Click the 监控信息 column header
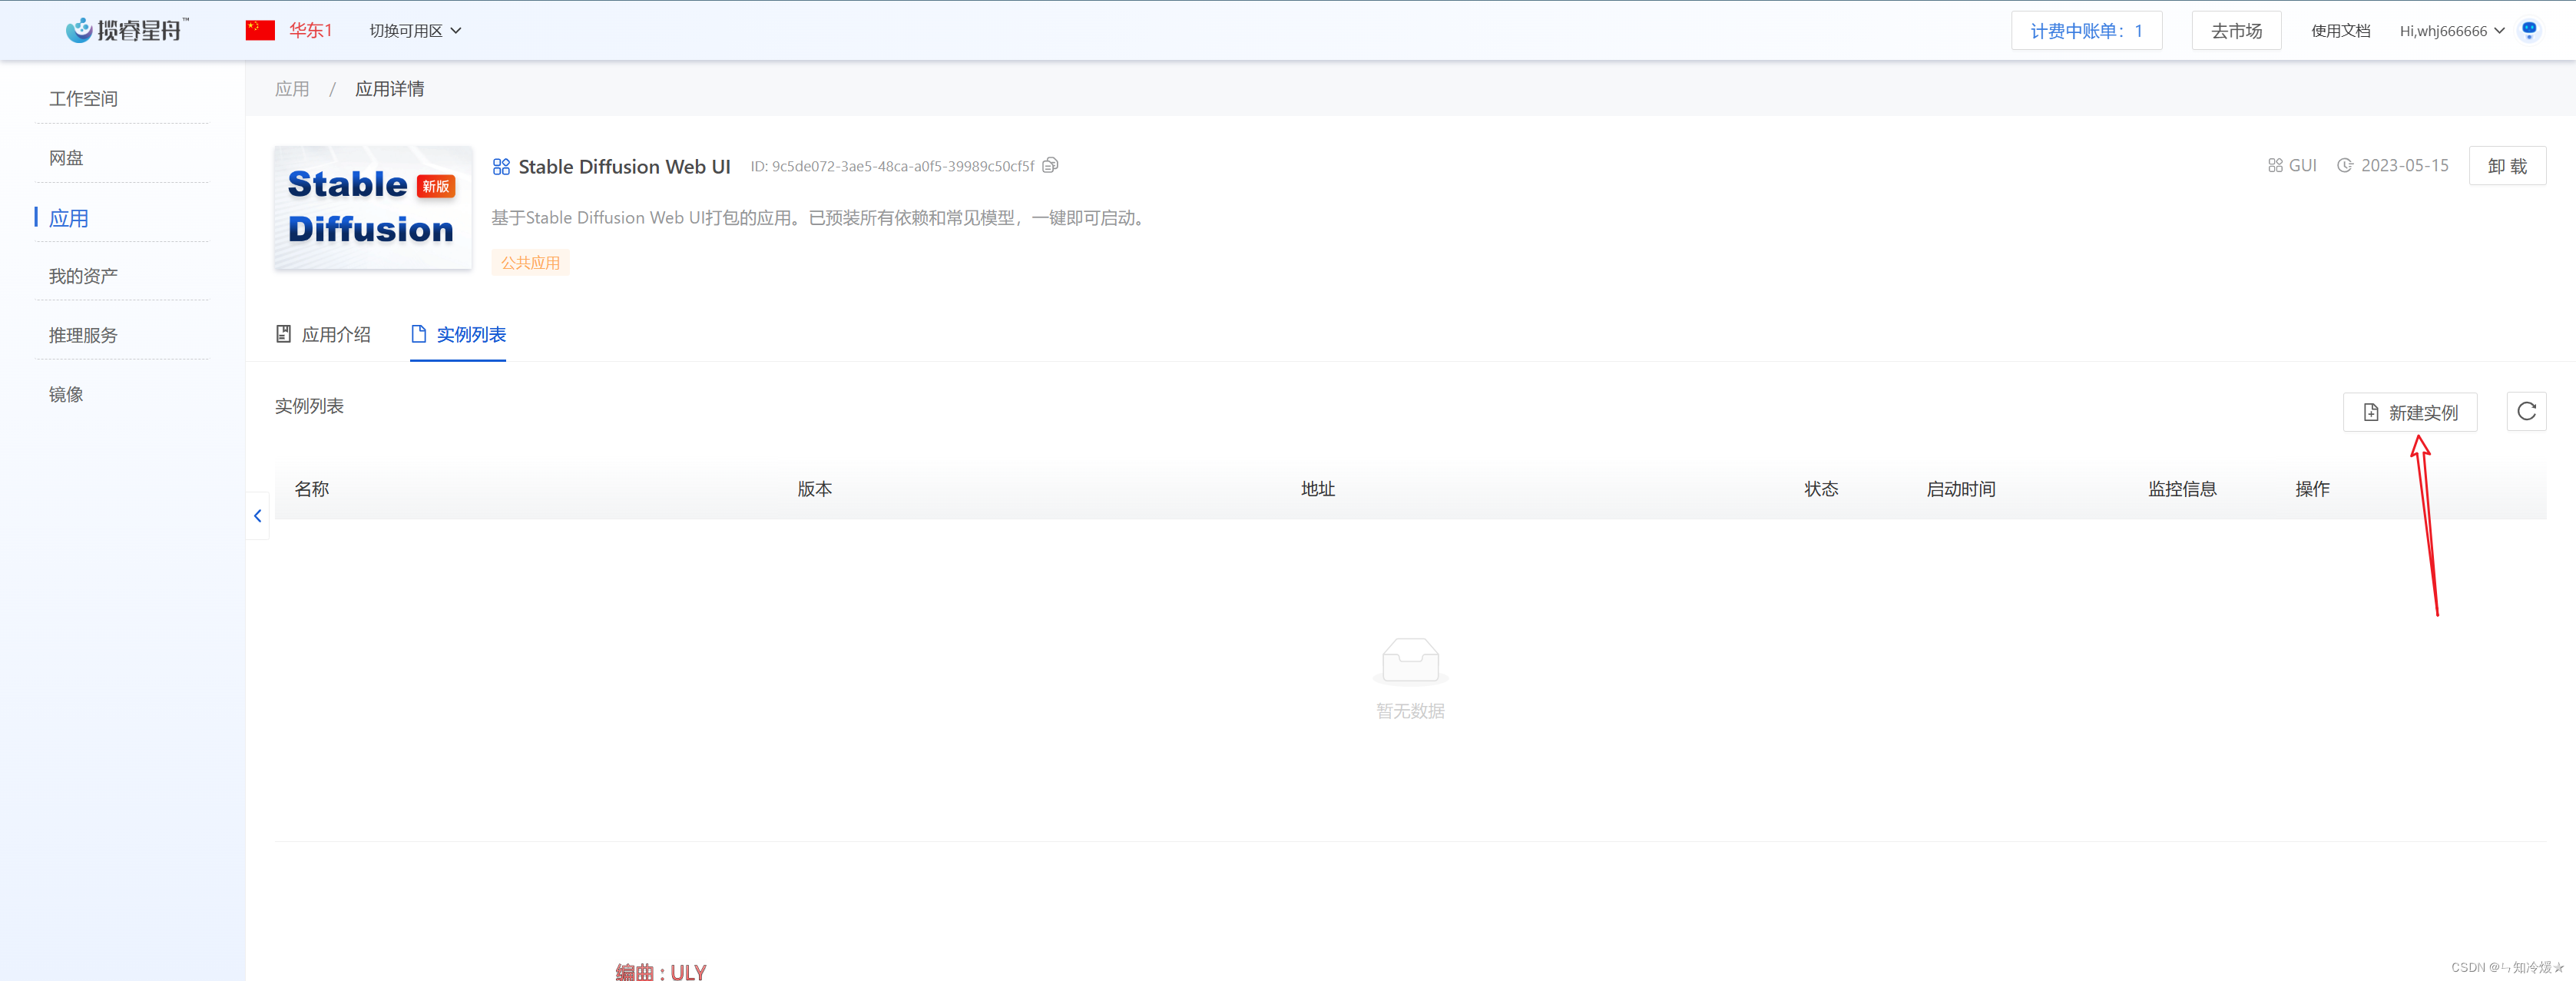The image size is (2576, 981). click(x=2182, y=488)
